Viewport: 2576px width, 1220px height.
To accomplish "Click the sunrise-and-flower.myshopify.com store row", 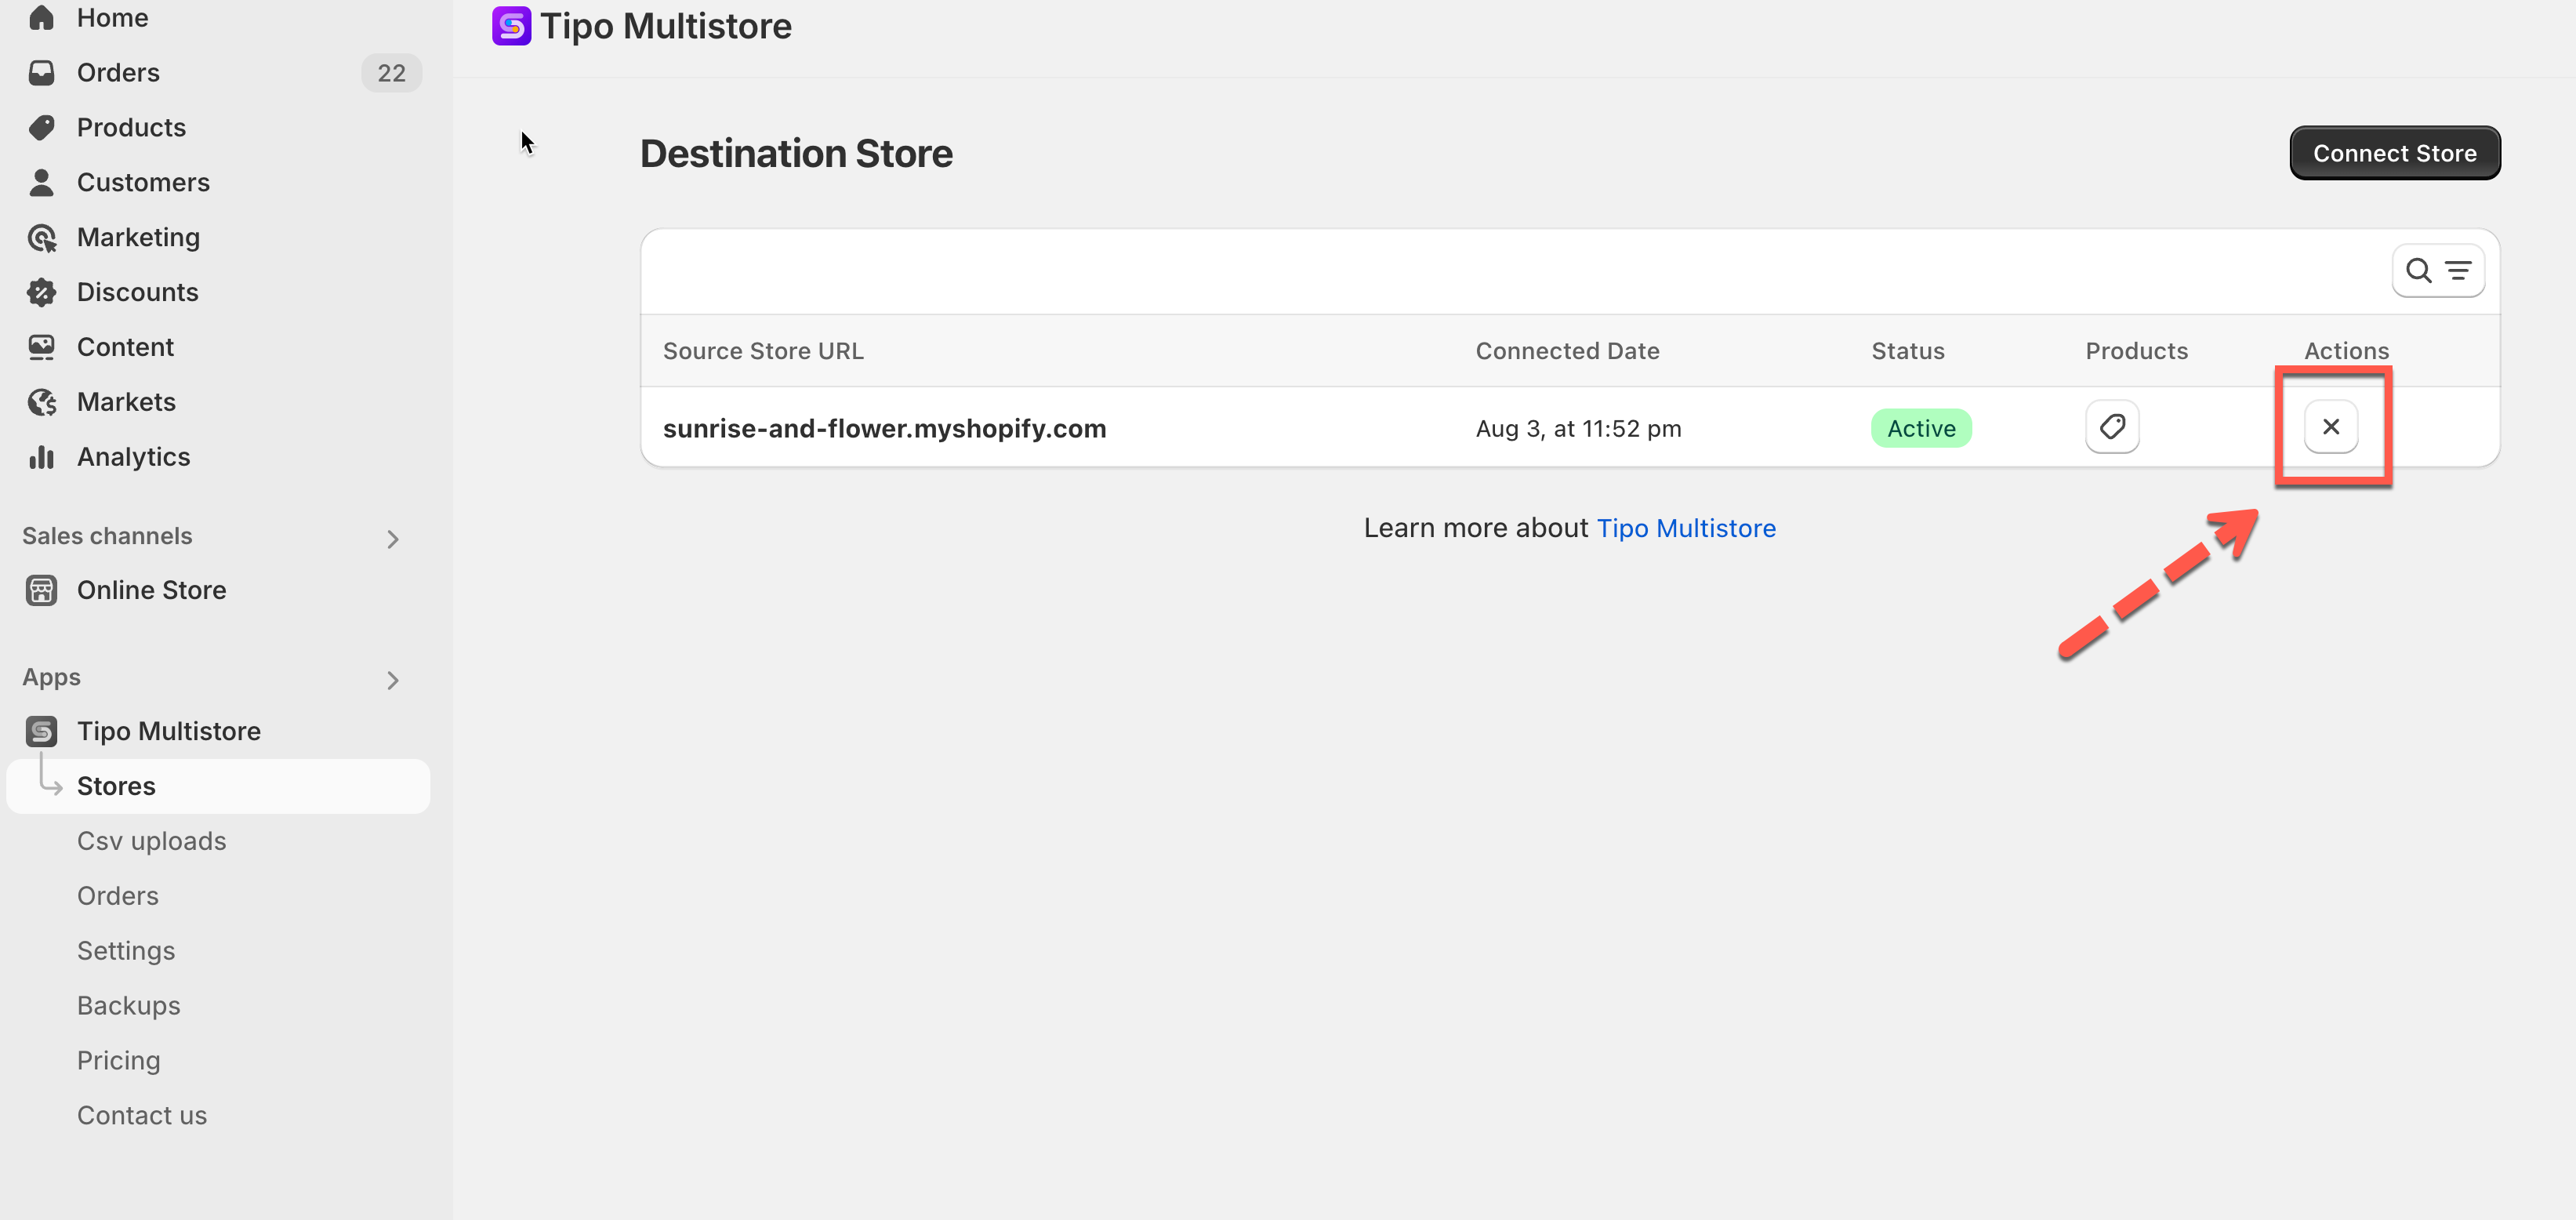I will (884, 429).
